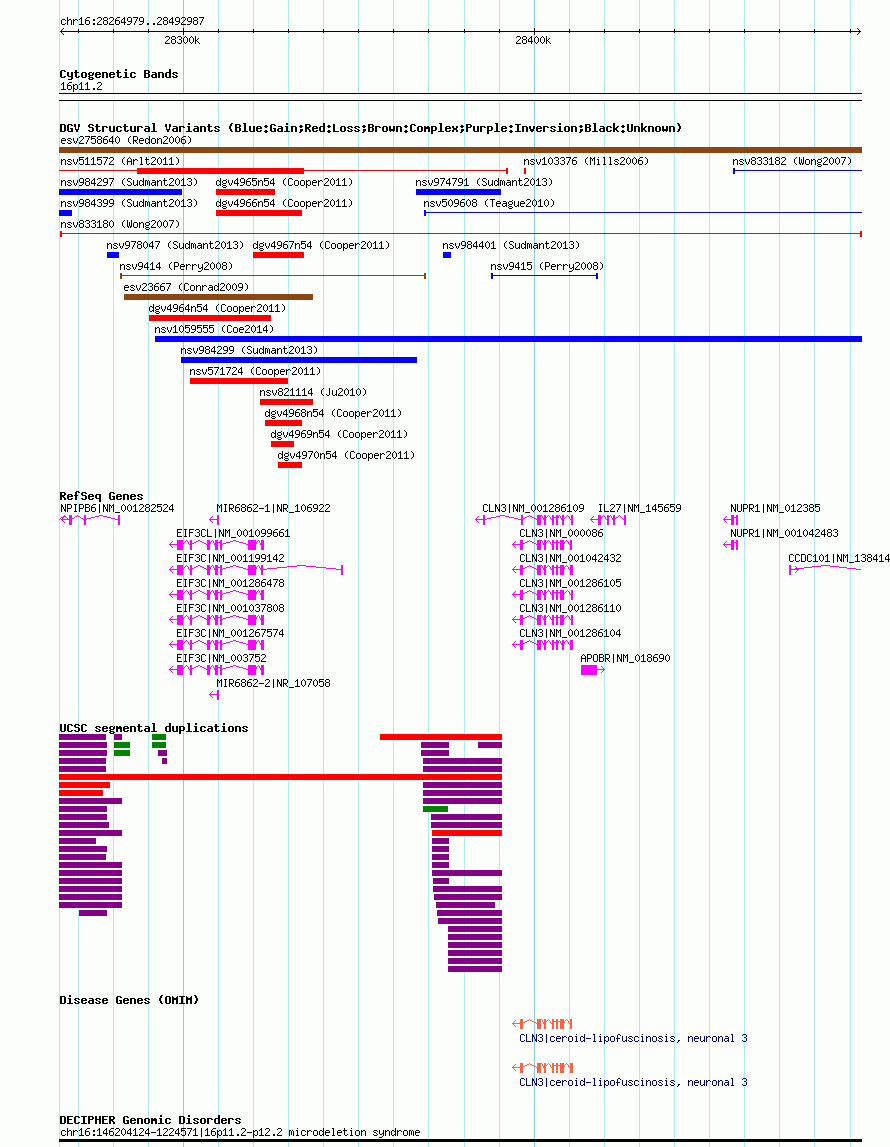Screen dimensions: 890x1147
Task: Click the 16p11.2 band label
Action: click(81, 86)
